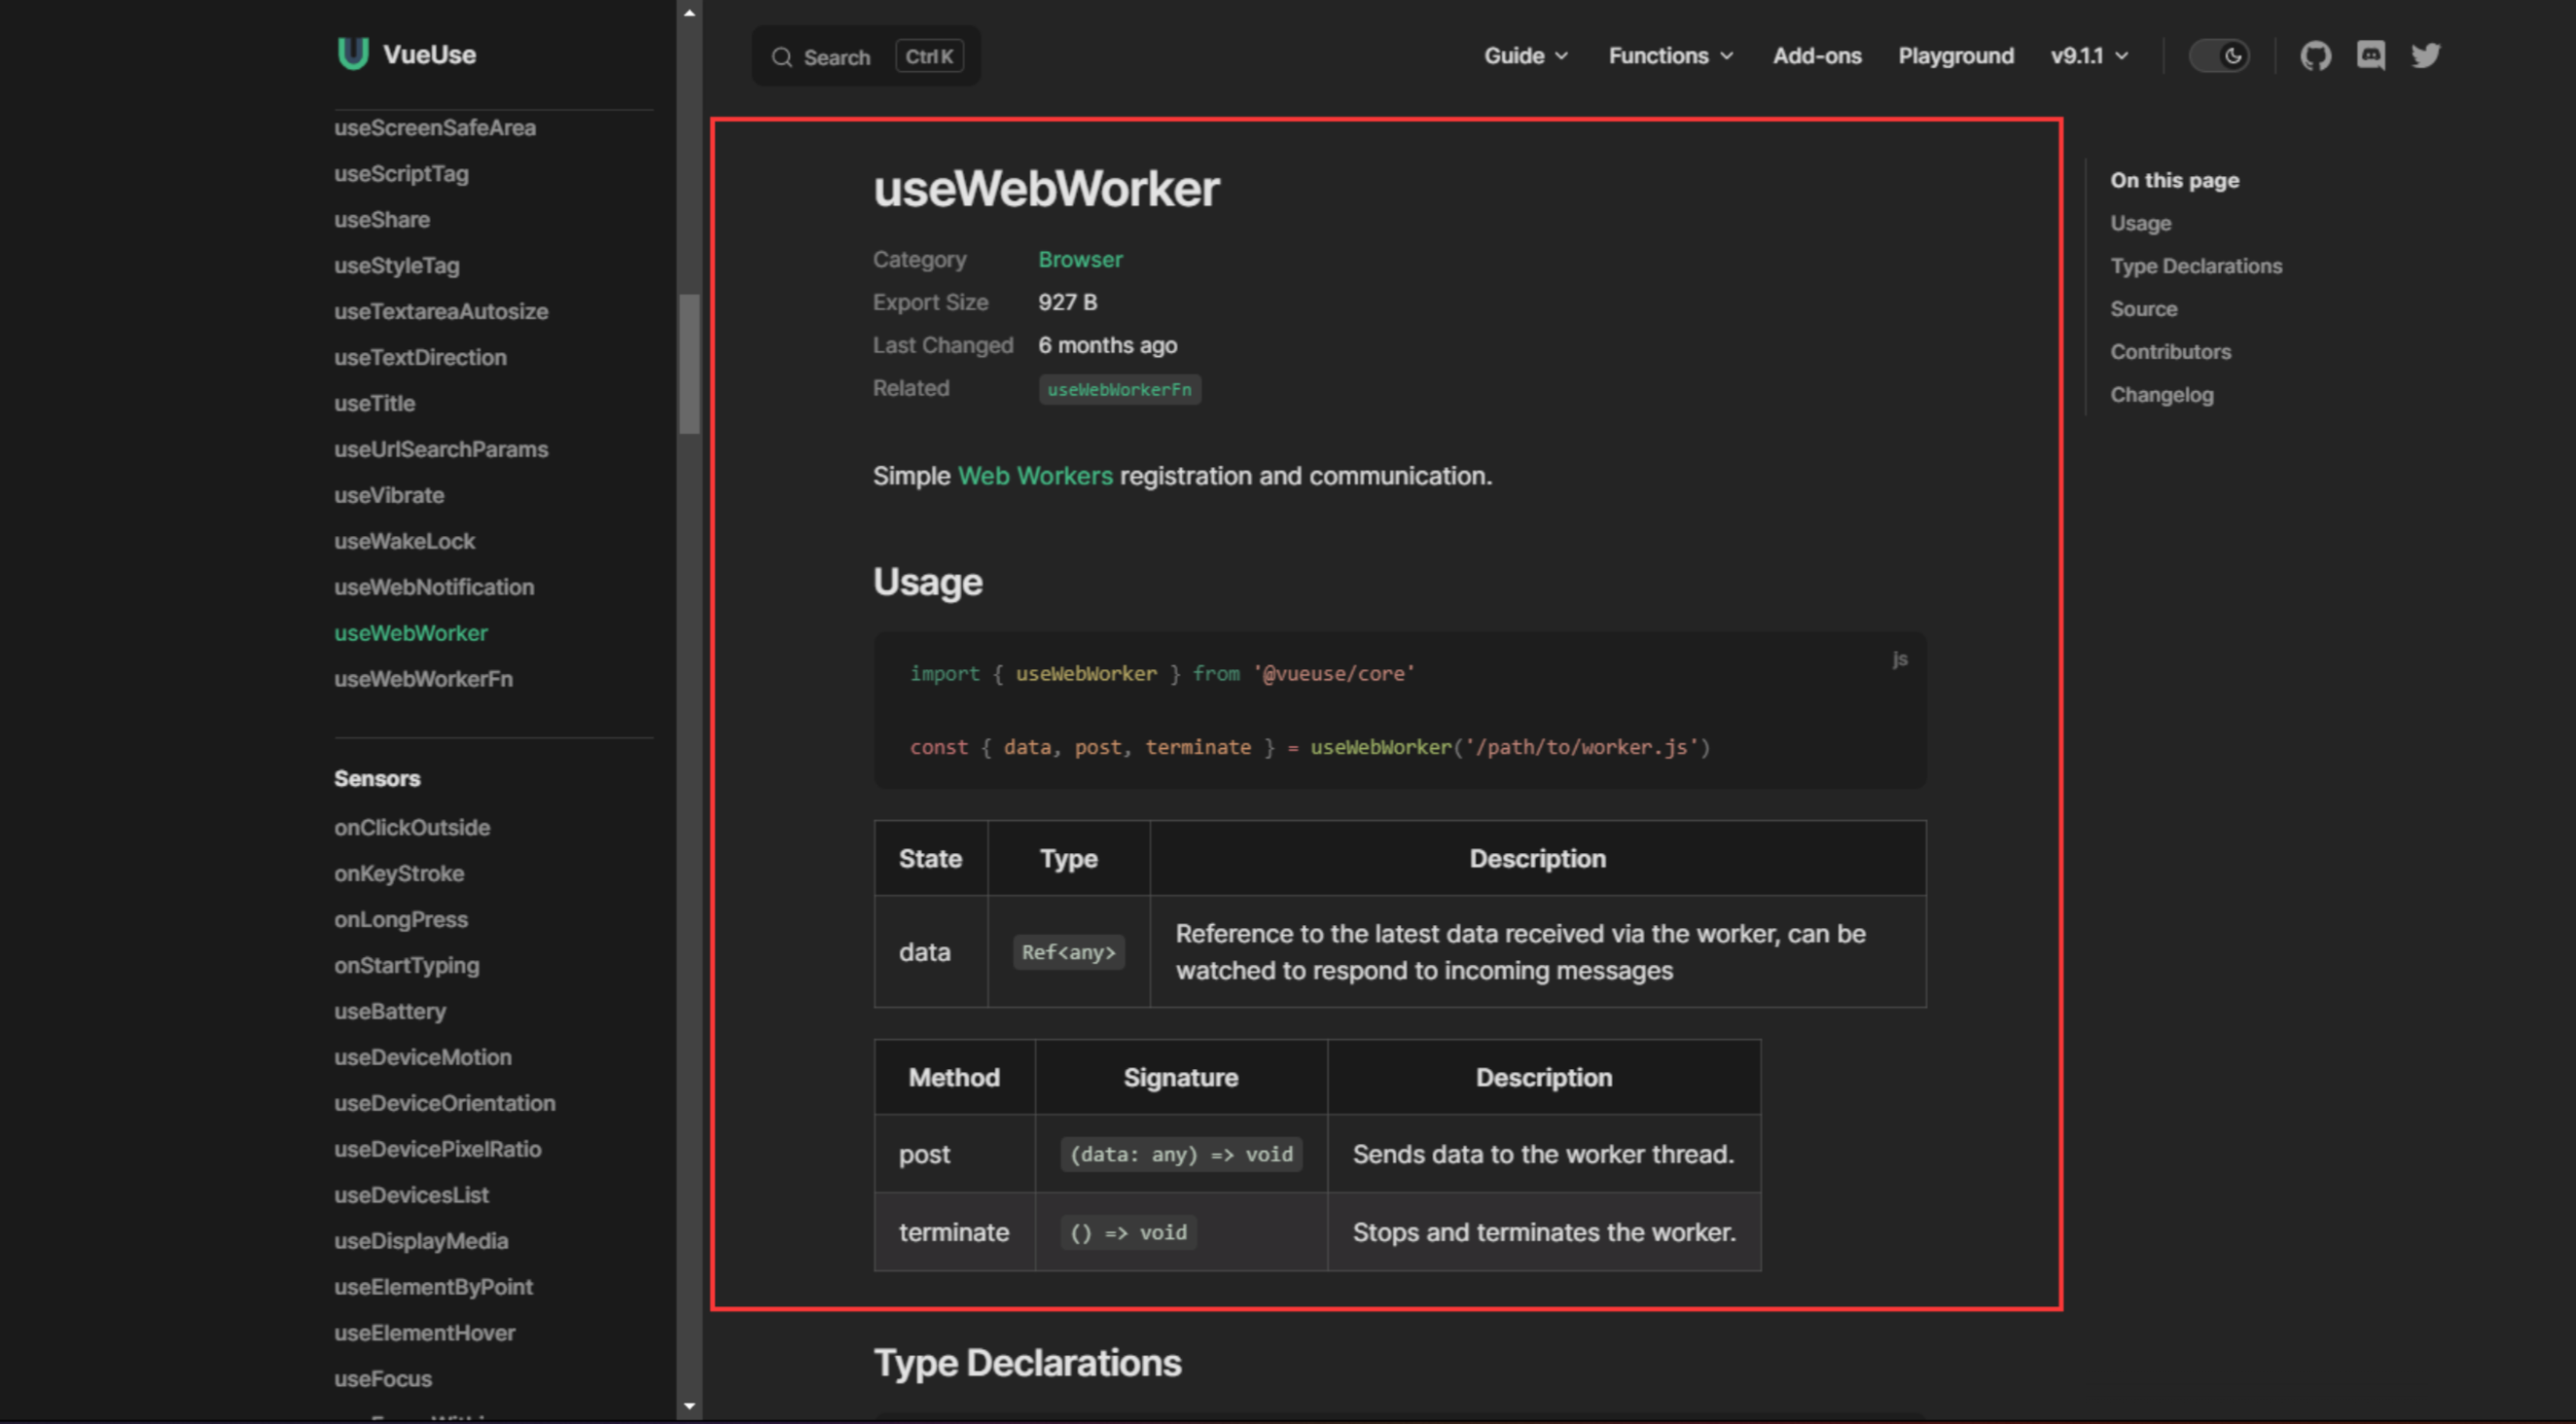Open useTextDirection in sidebar
This screenshot has height=1424, width=2576.
pyautogui.click(x=420, y=358)
